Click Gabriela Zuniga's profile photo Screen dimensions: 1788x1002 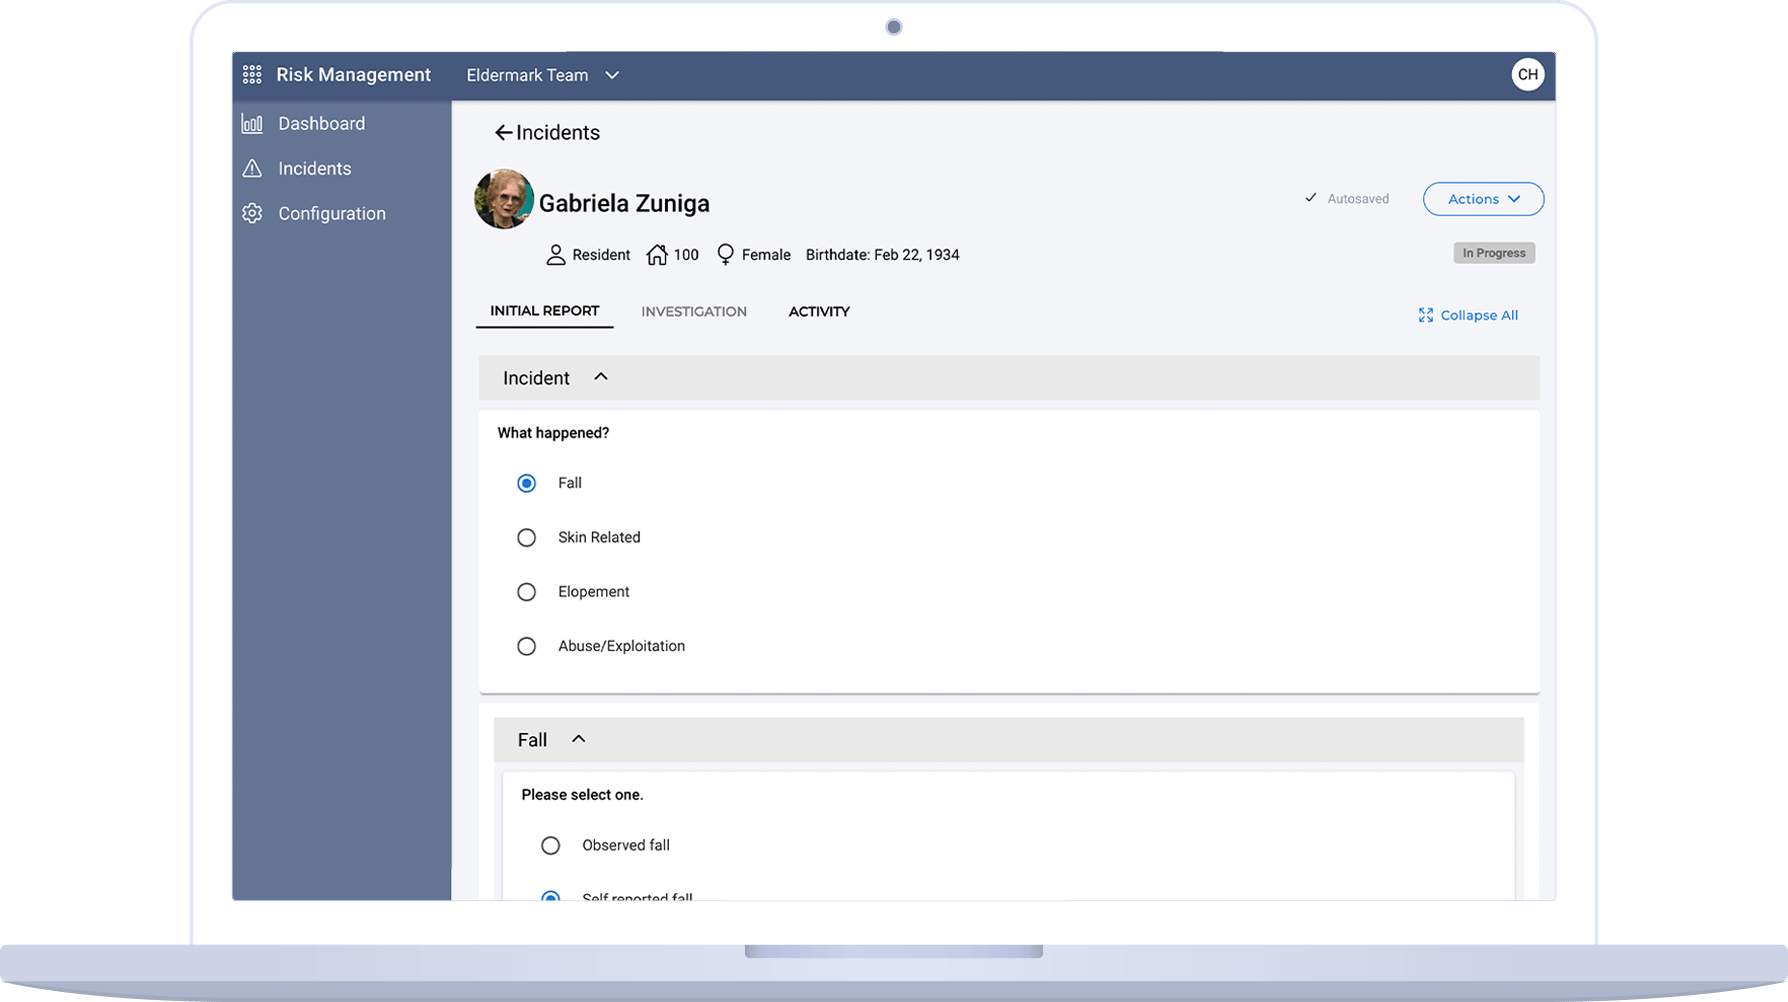(x=504, y=199)
